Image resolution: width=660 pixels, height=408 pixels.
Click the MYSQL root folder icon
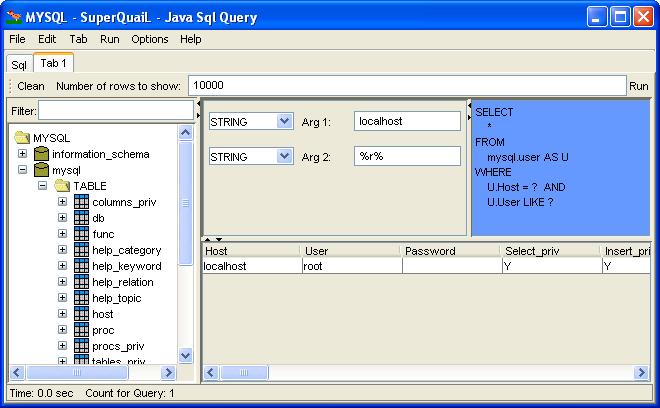[22, 138]
